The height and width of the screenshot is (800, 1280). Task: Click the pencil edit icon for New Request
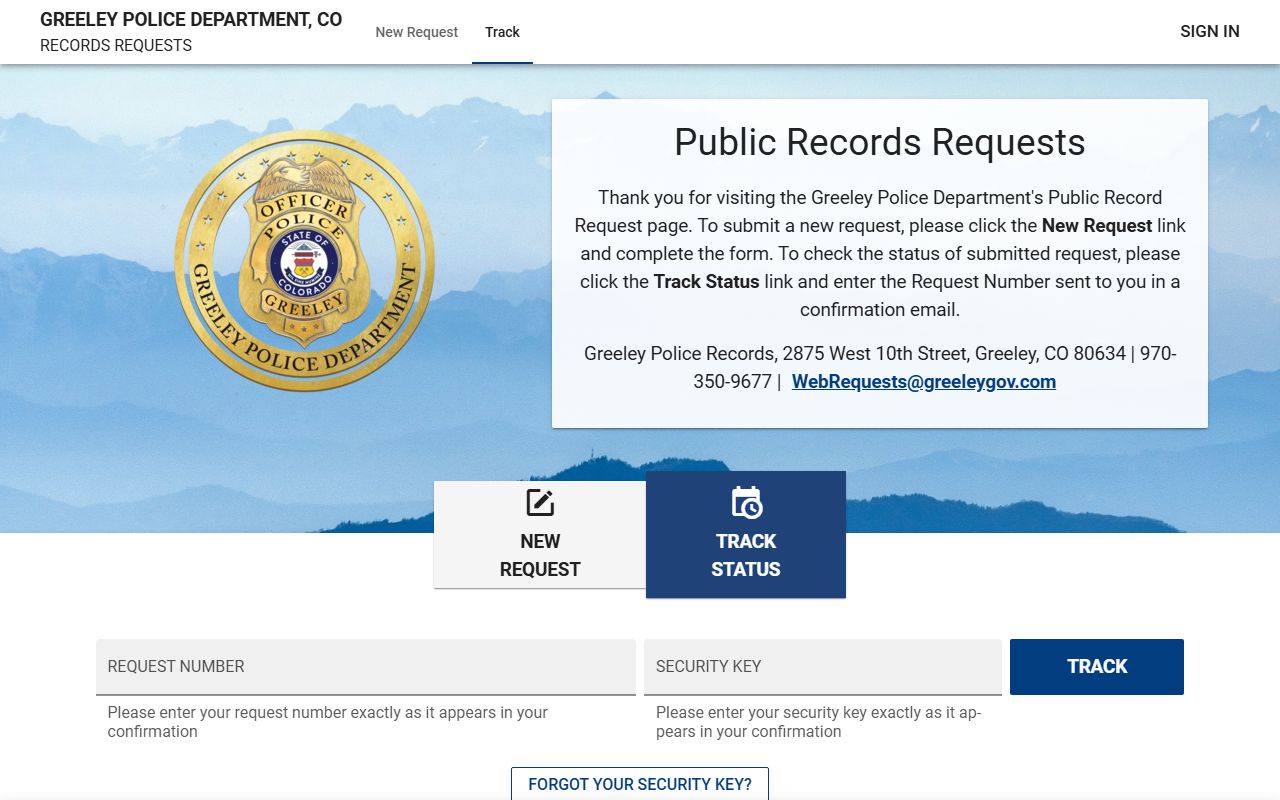540,503
